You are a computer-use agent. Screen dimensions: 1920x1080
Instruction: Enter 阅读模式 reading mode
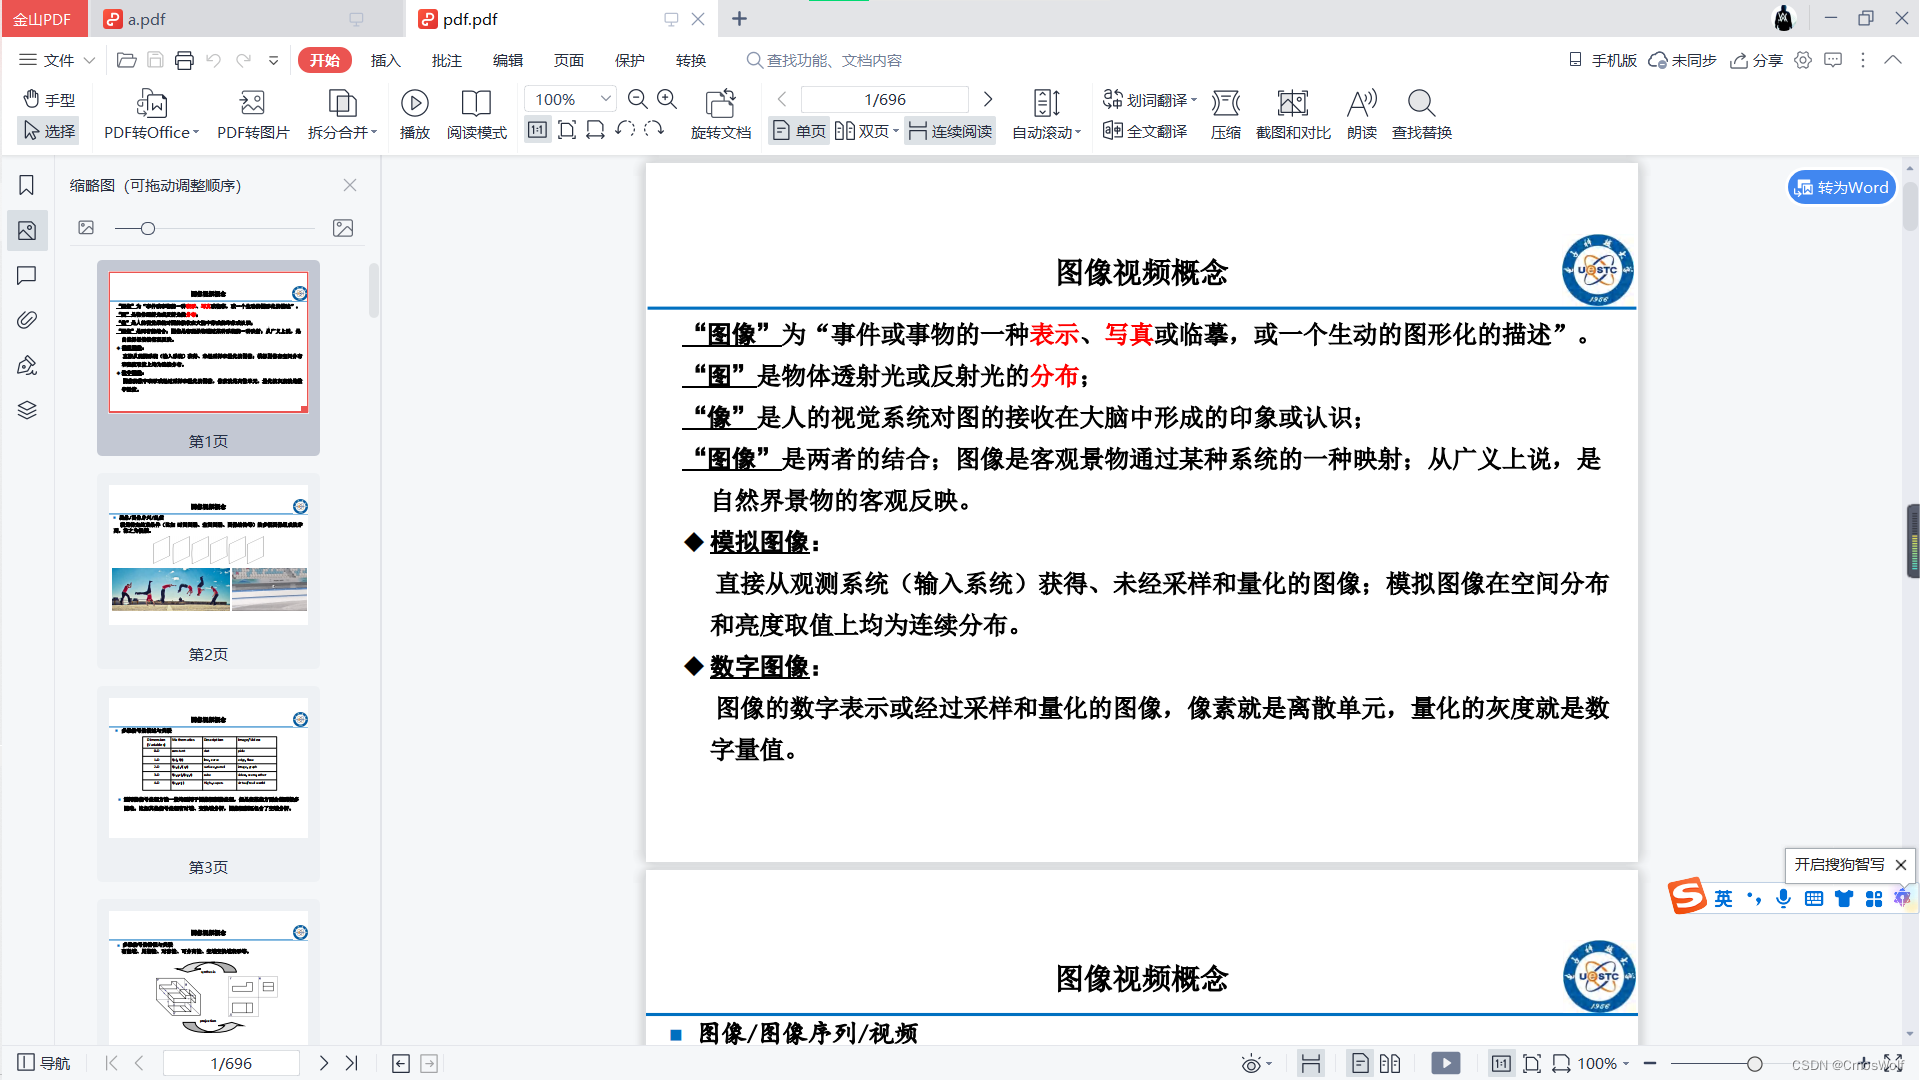point(477,113)
